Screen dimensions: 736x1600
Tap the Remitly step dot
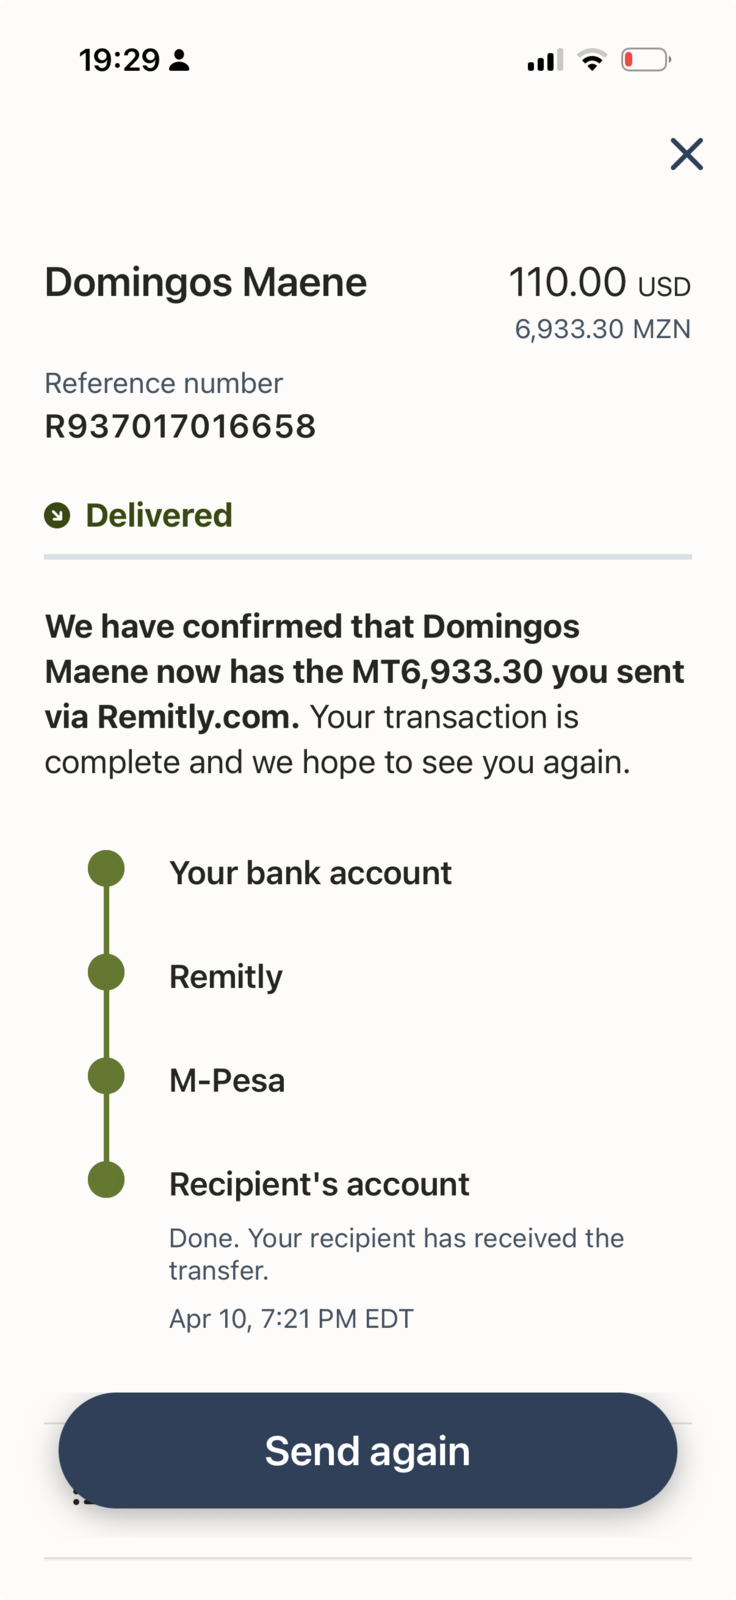tap(106, 972)
